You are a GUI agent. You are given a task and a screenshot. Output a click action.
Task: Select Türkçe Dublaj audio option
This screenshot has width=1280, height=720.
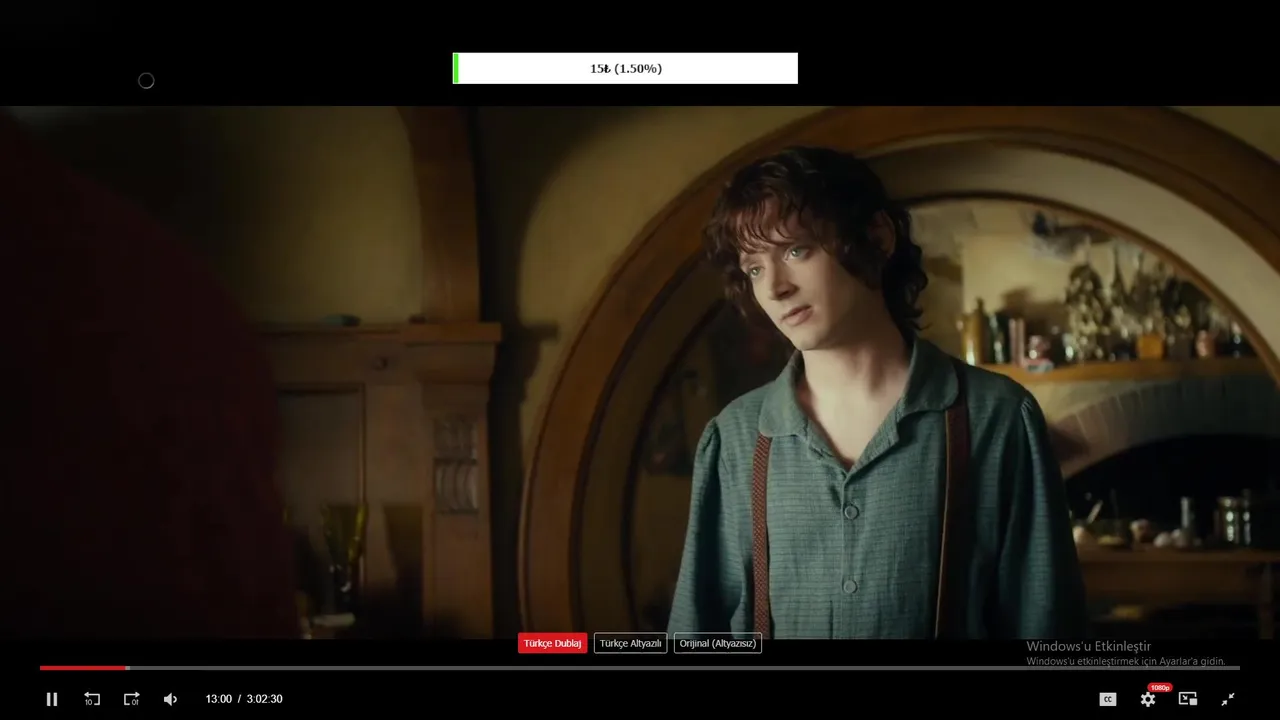553,643
